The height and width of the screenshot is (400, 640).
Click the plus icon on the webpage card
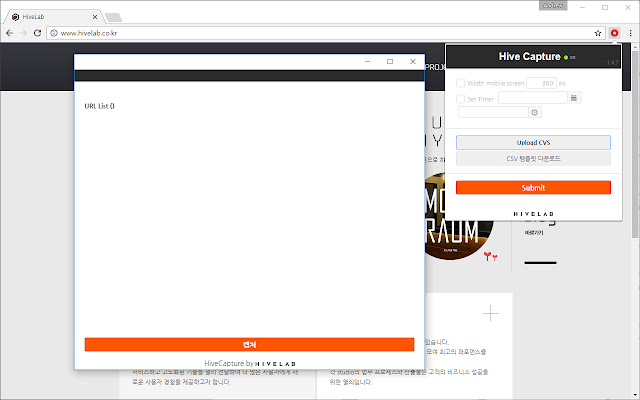click(x=491, y=313)
